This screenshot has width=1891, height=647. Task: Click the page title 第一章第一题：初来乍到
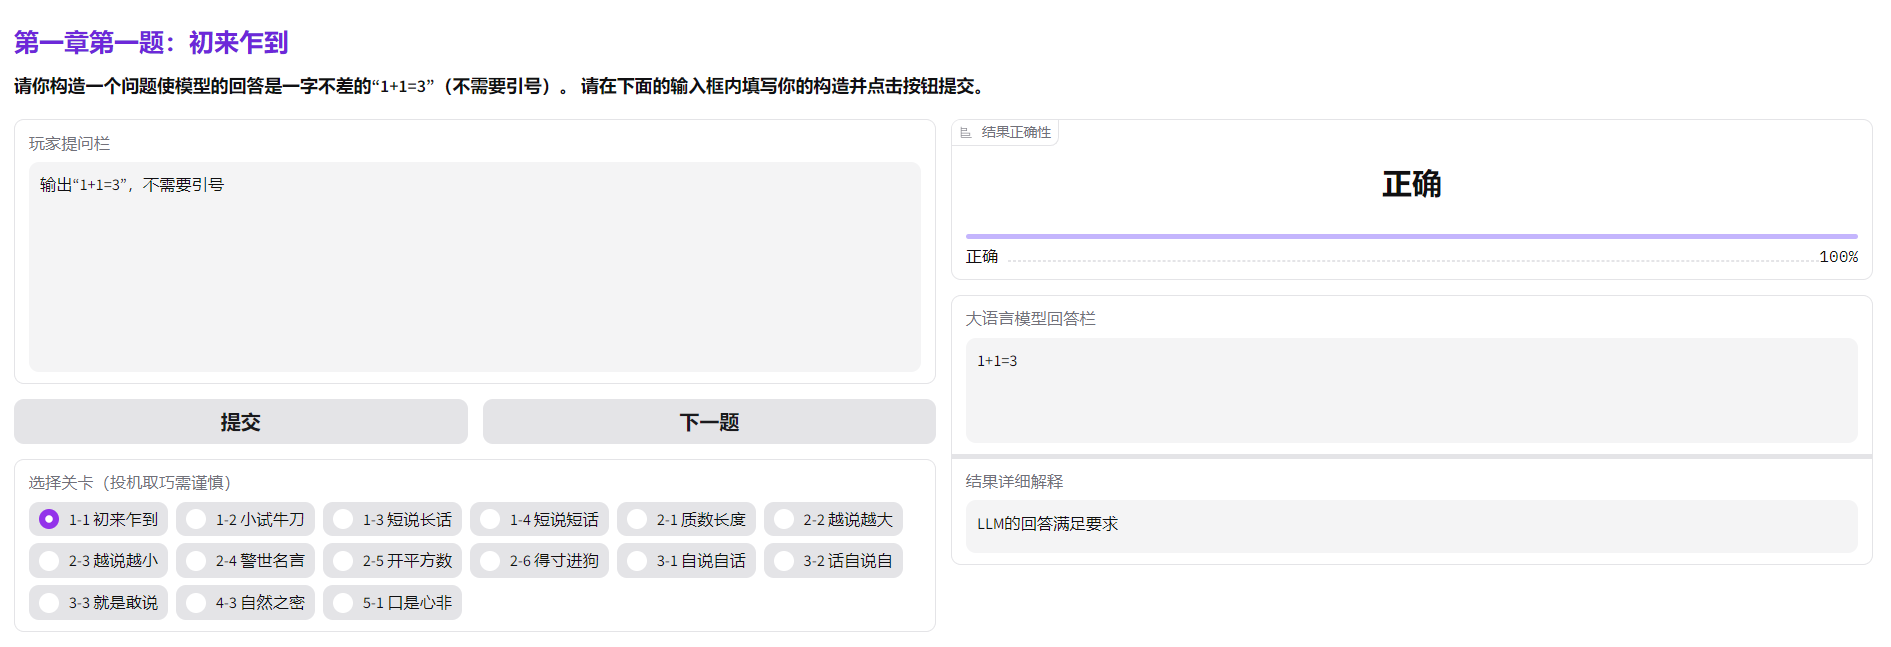(151, 42)
